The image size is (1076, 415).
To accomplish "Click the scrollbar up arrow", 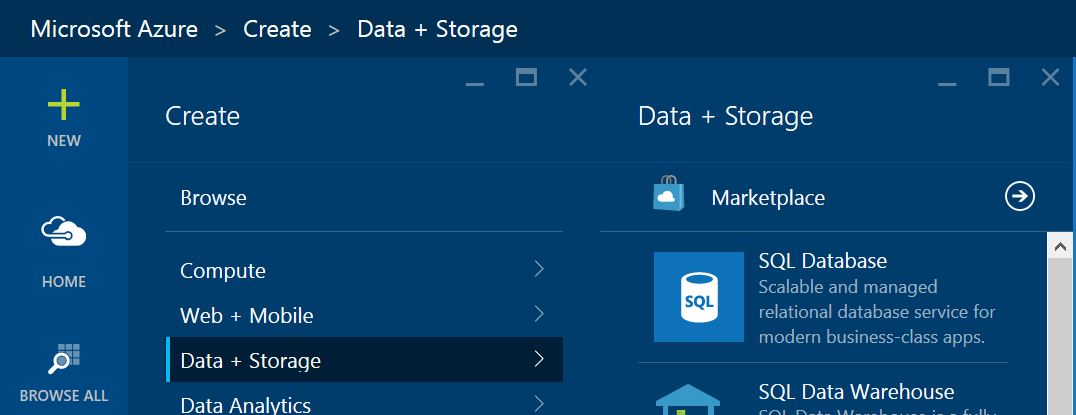I will coord(1060,246).
